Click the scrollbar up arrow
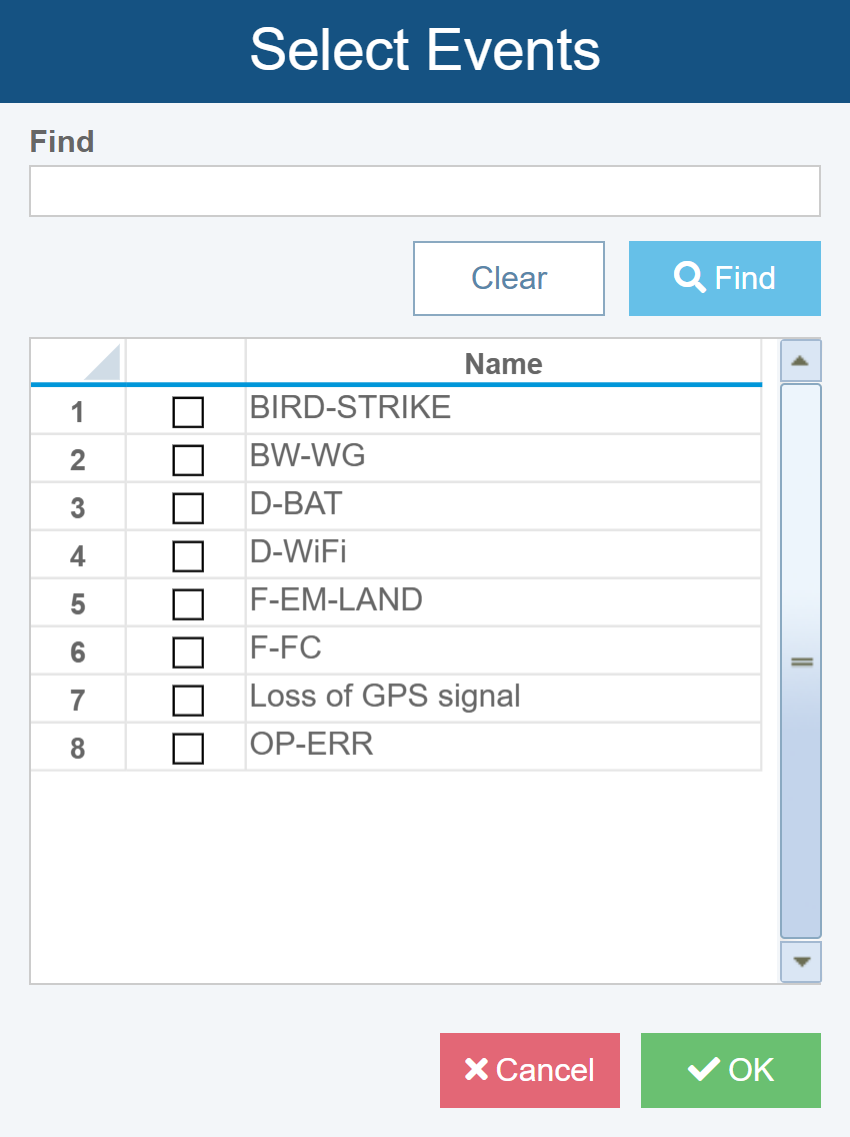 (800, 361)
